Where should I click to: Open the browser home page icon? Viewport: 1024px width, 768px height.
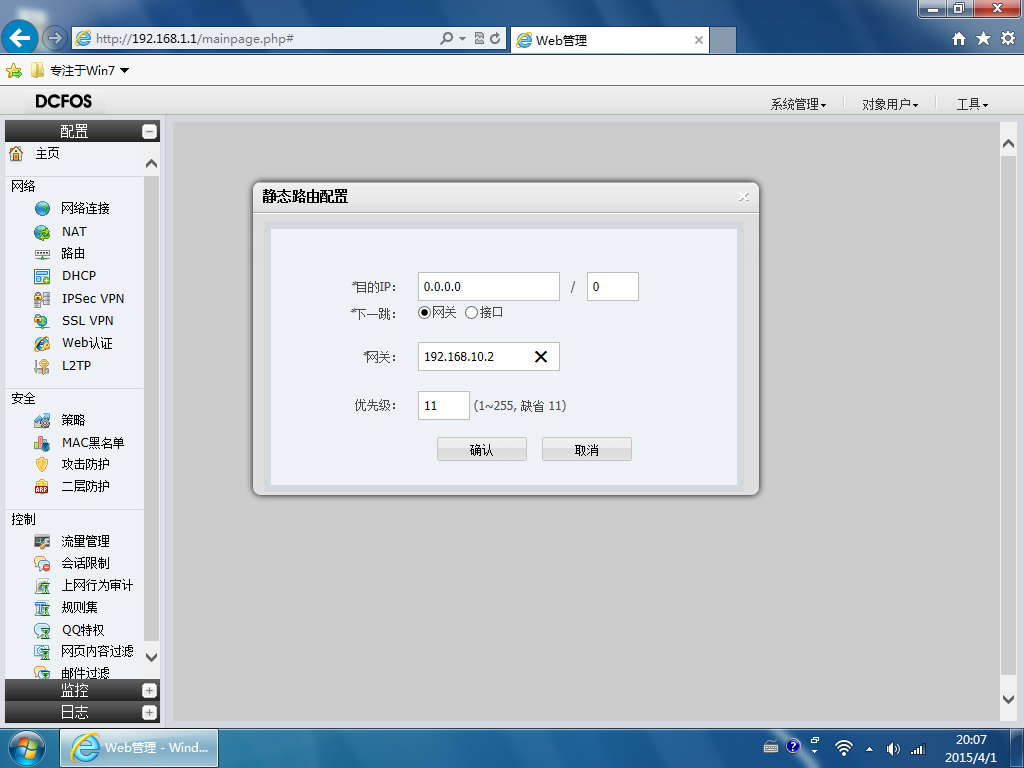click(x=959, y=39)
